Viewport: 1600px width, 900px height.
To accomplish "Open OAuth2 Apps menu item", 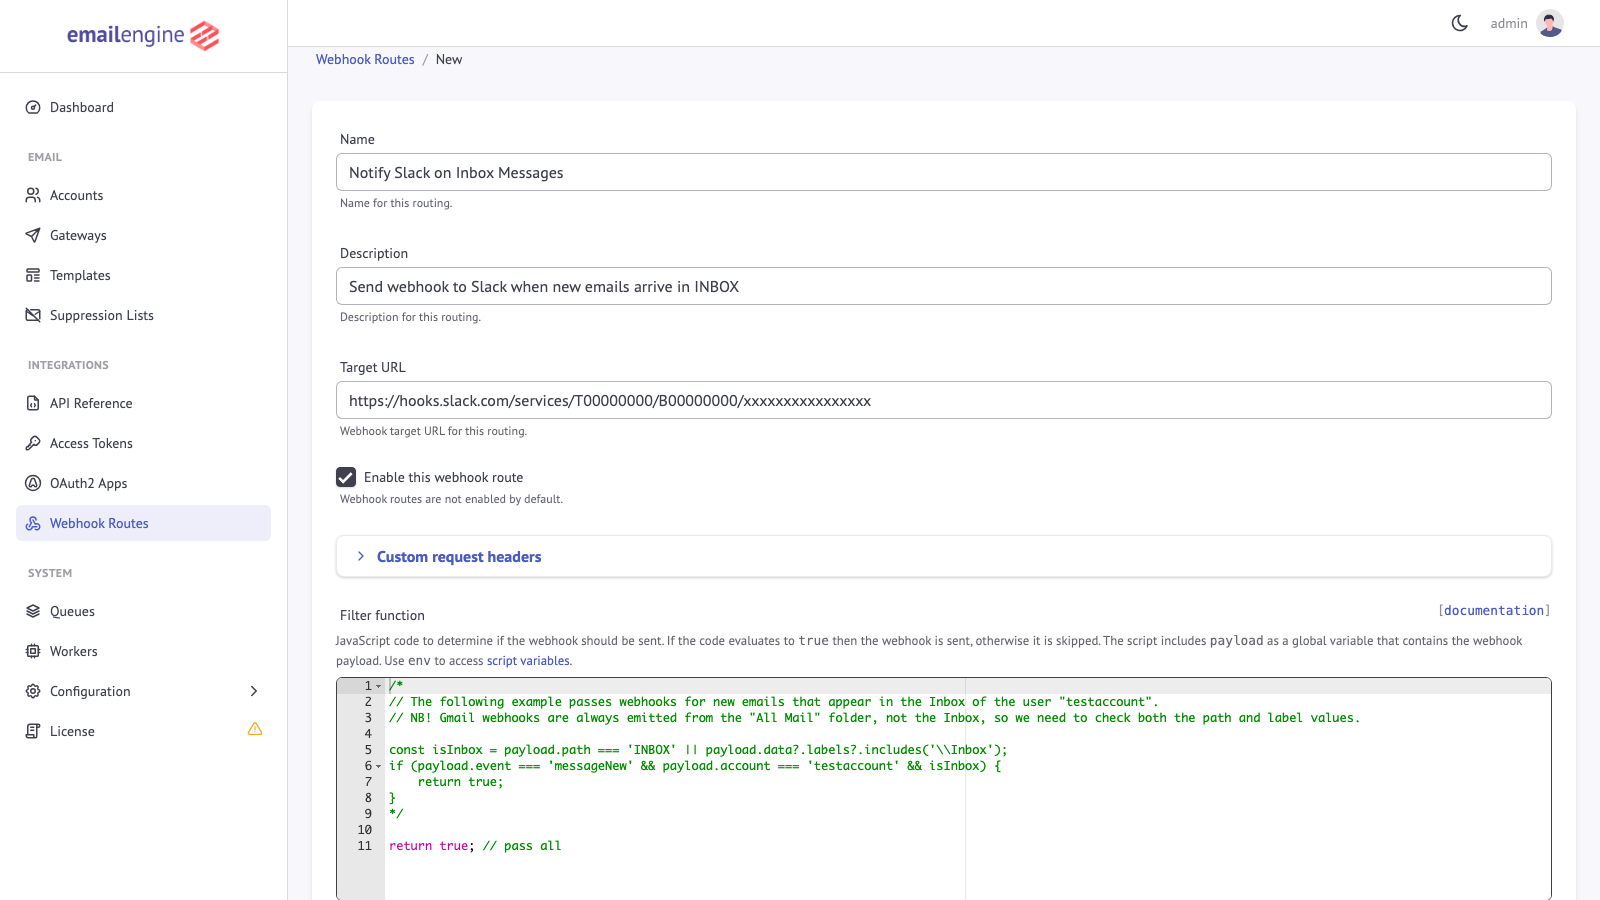I will coord(143,483).
